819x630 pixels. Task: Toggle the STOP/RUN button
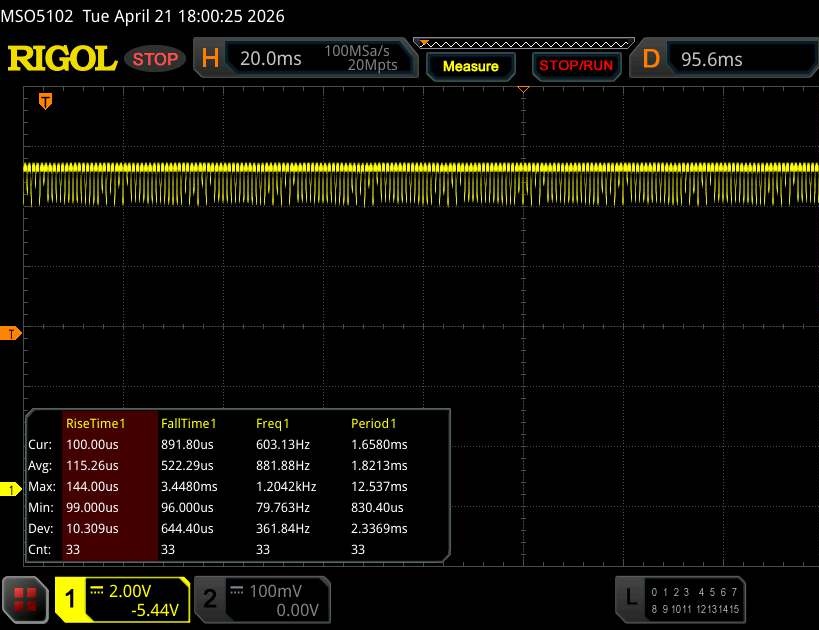click(x=576, y=66)
